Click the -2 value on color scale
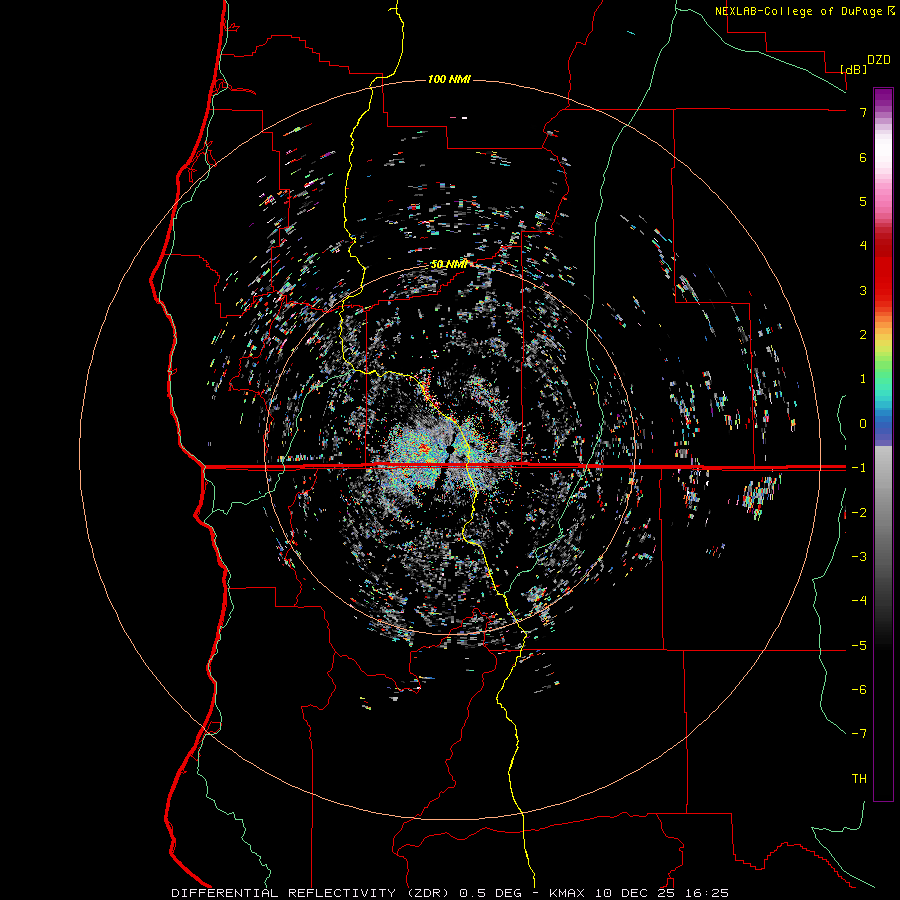The image size is (900, 900). click(x=859, y=513)
